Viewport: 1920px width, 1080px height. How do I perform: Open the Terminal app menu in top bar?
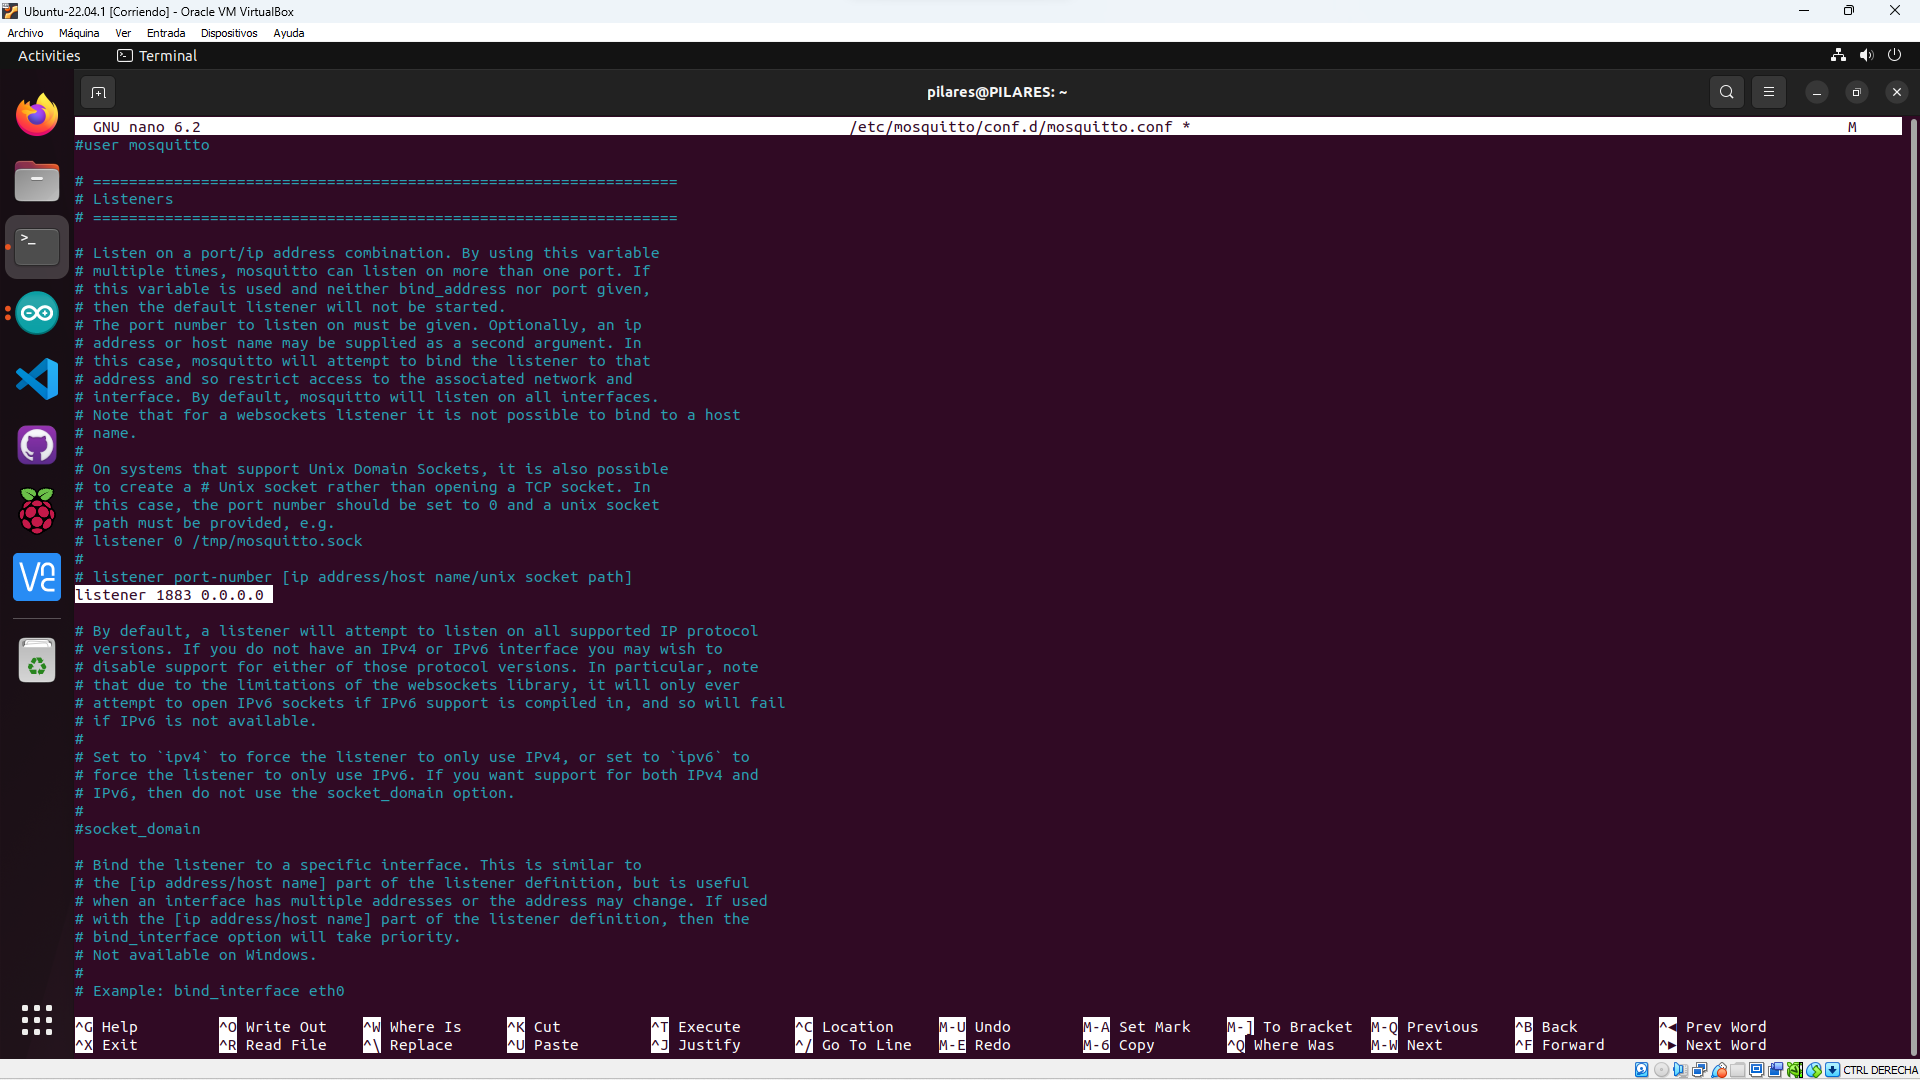[158, 56]
